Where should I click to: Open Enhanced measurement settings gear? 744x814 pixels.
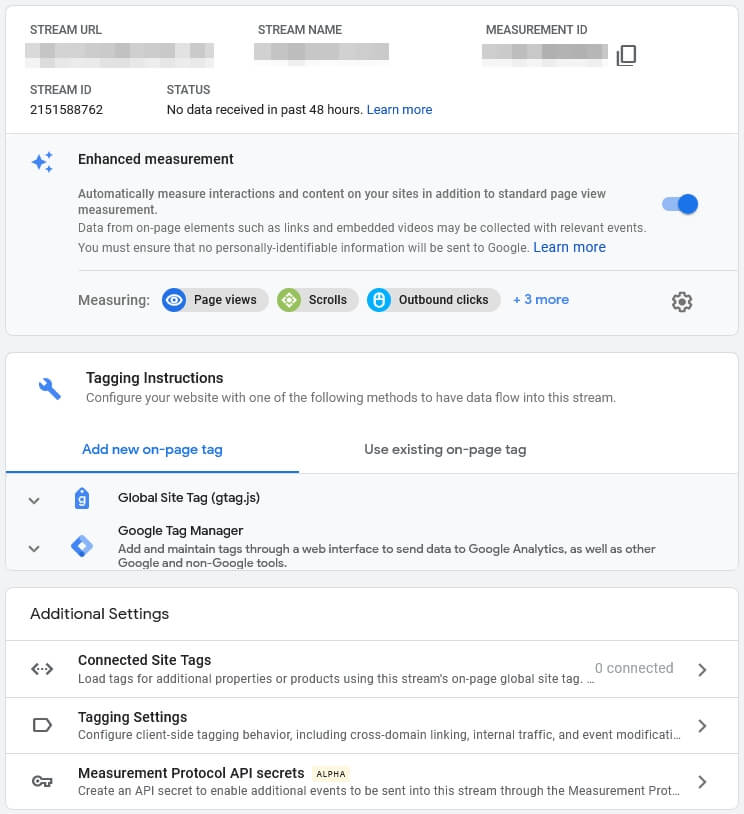click(682, 302)
